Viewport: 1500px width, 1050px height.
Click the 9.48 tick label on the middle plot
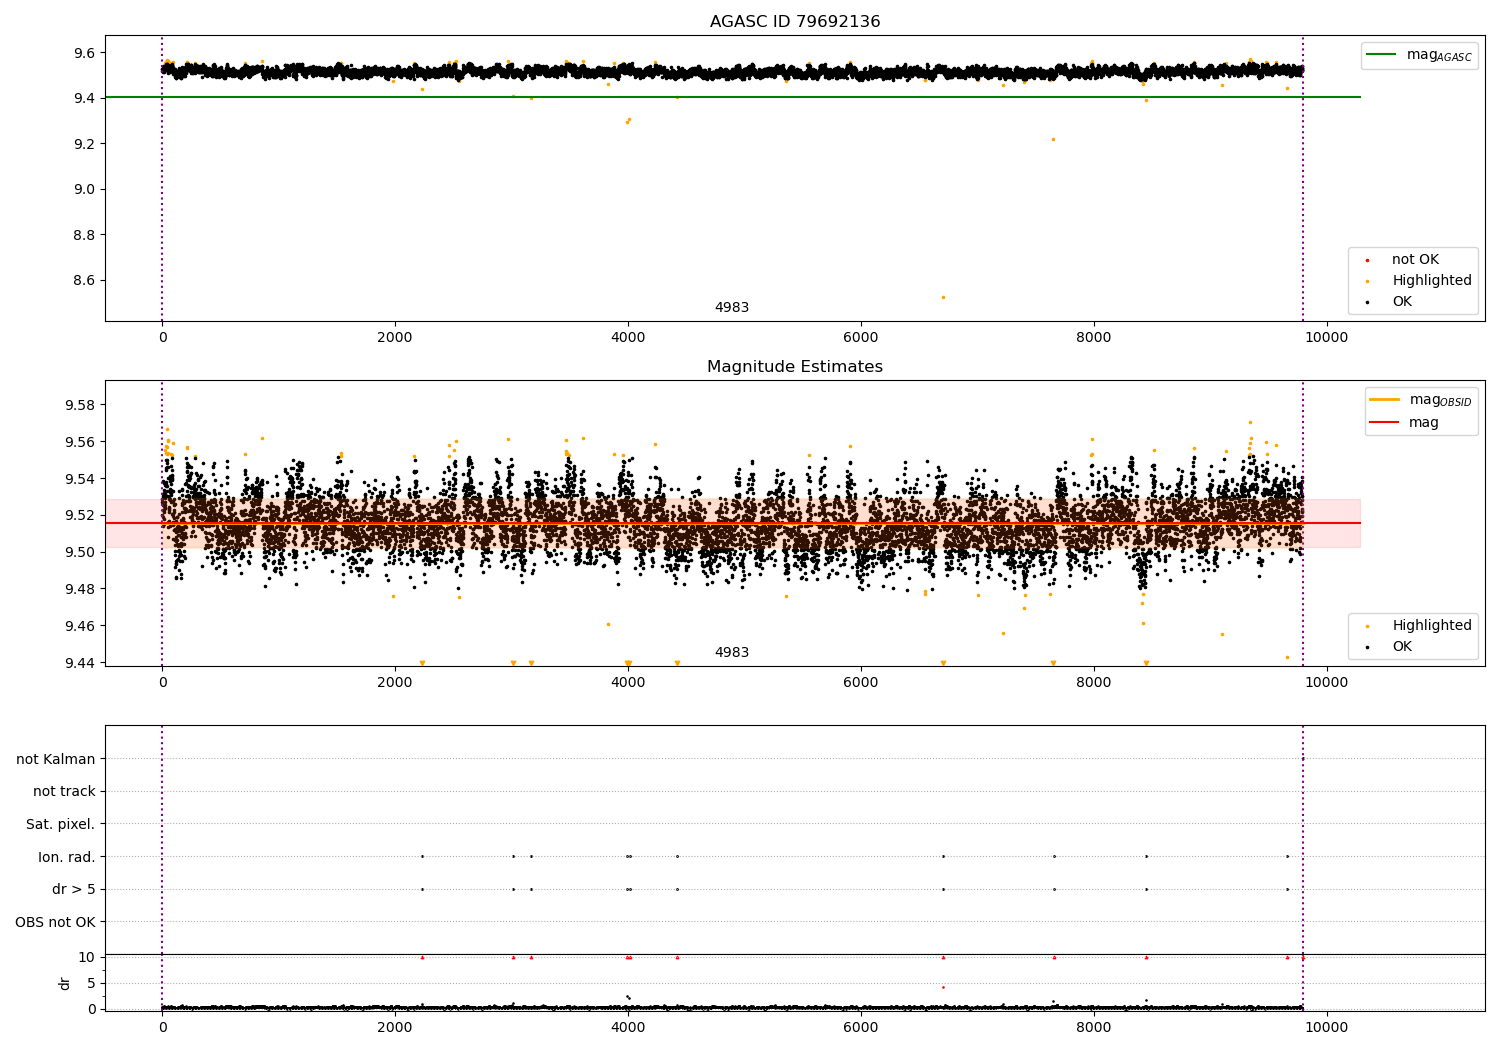coord(78,590)
